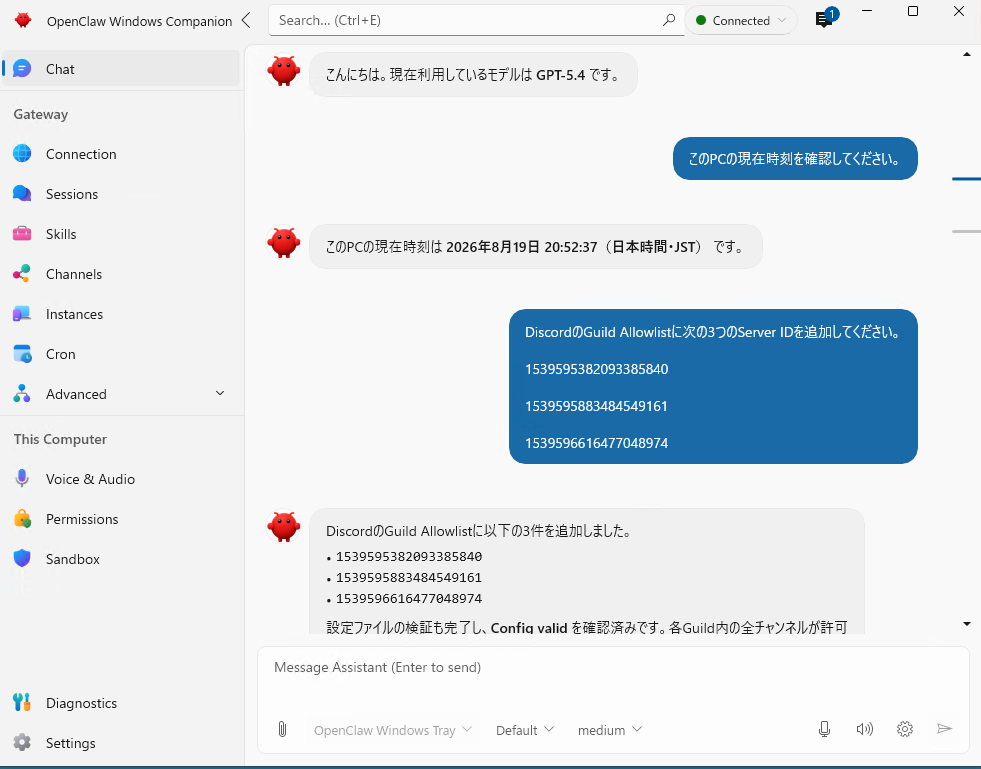The image size is (981, 769).
Task: Click the Diagnostics tools icon
Action: 22,703
